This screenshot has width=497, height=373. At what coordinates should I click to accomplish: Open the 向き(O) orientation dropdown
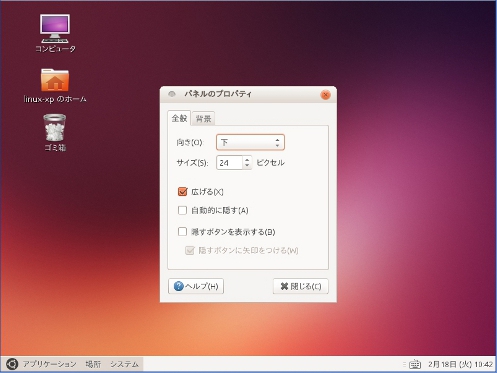[250, 142]
